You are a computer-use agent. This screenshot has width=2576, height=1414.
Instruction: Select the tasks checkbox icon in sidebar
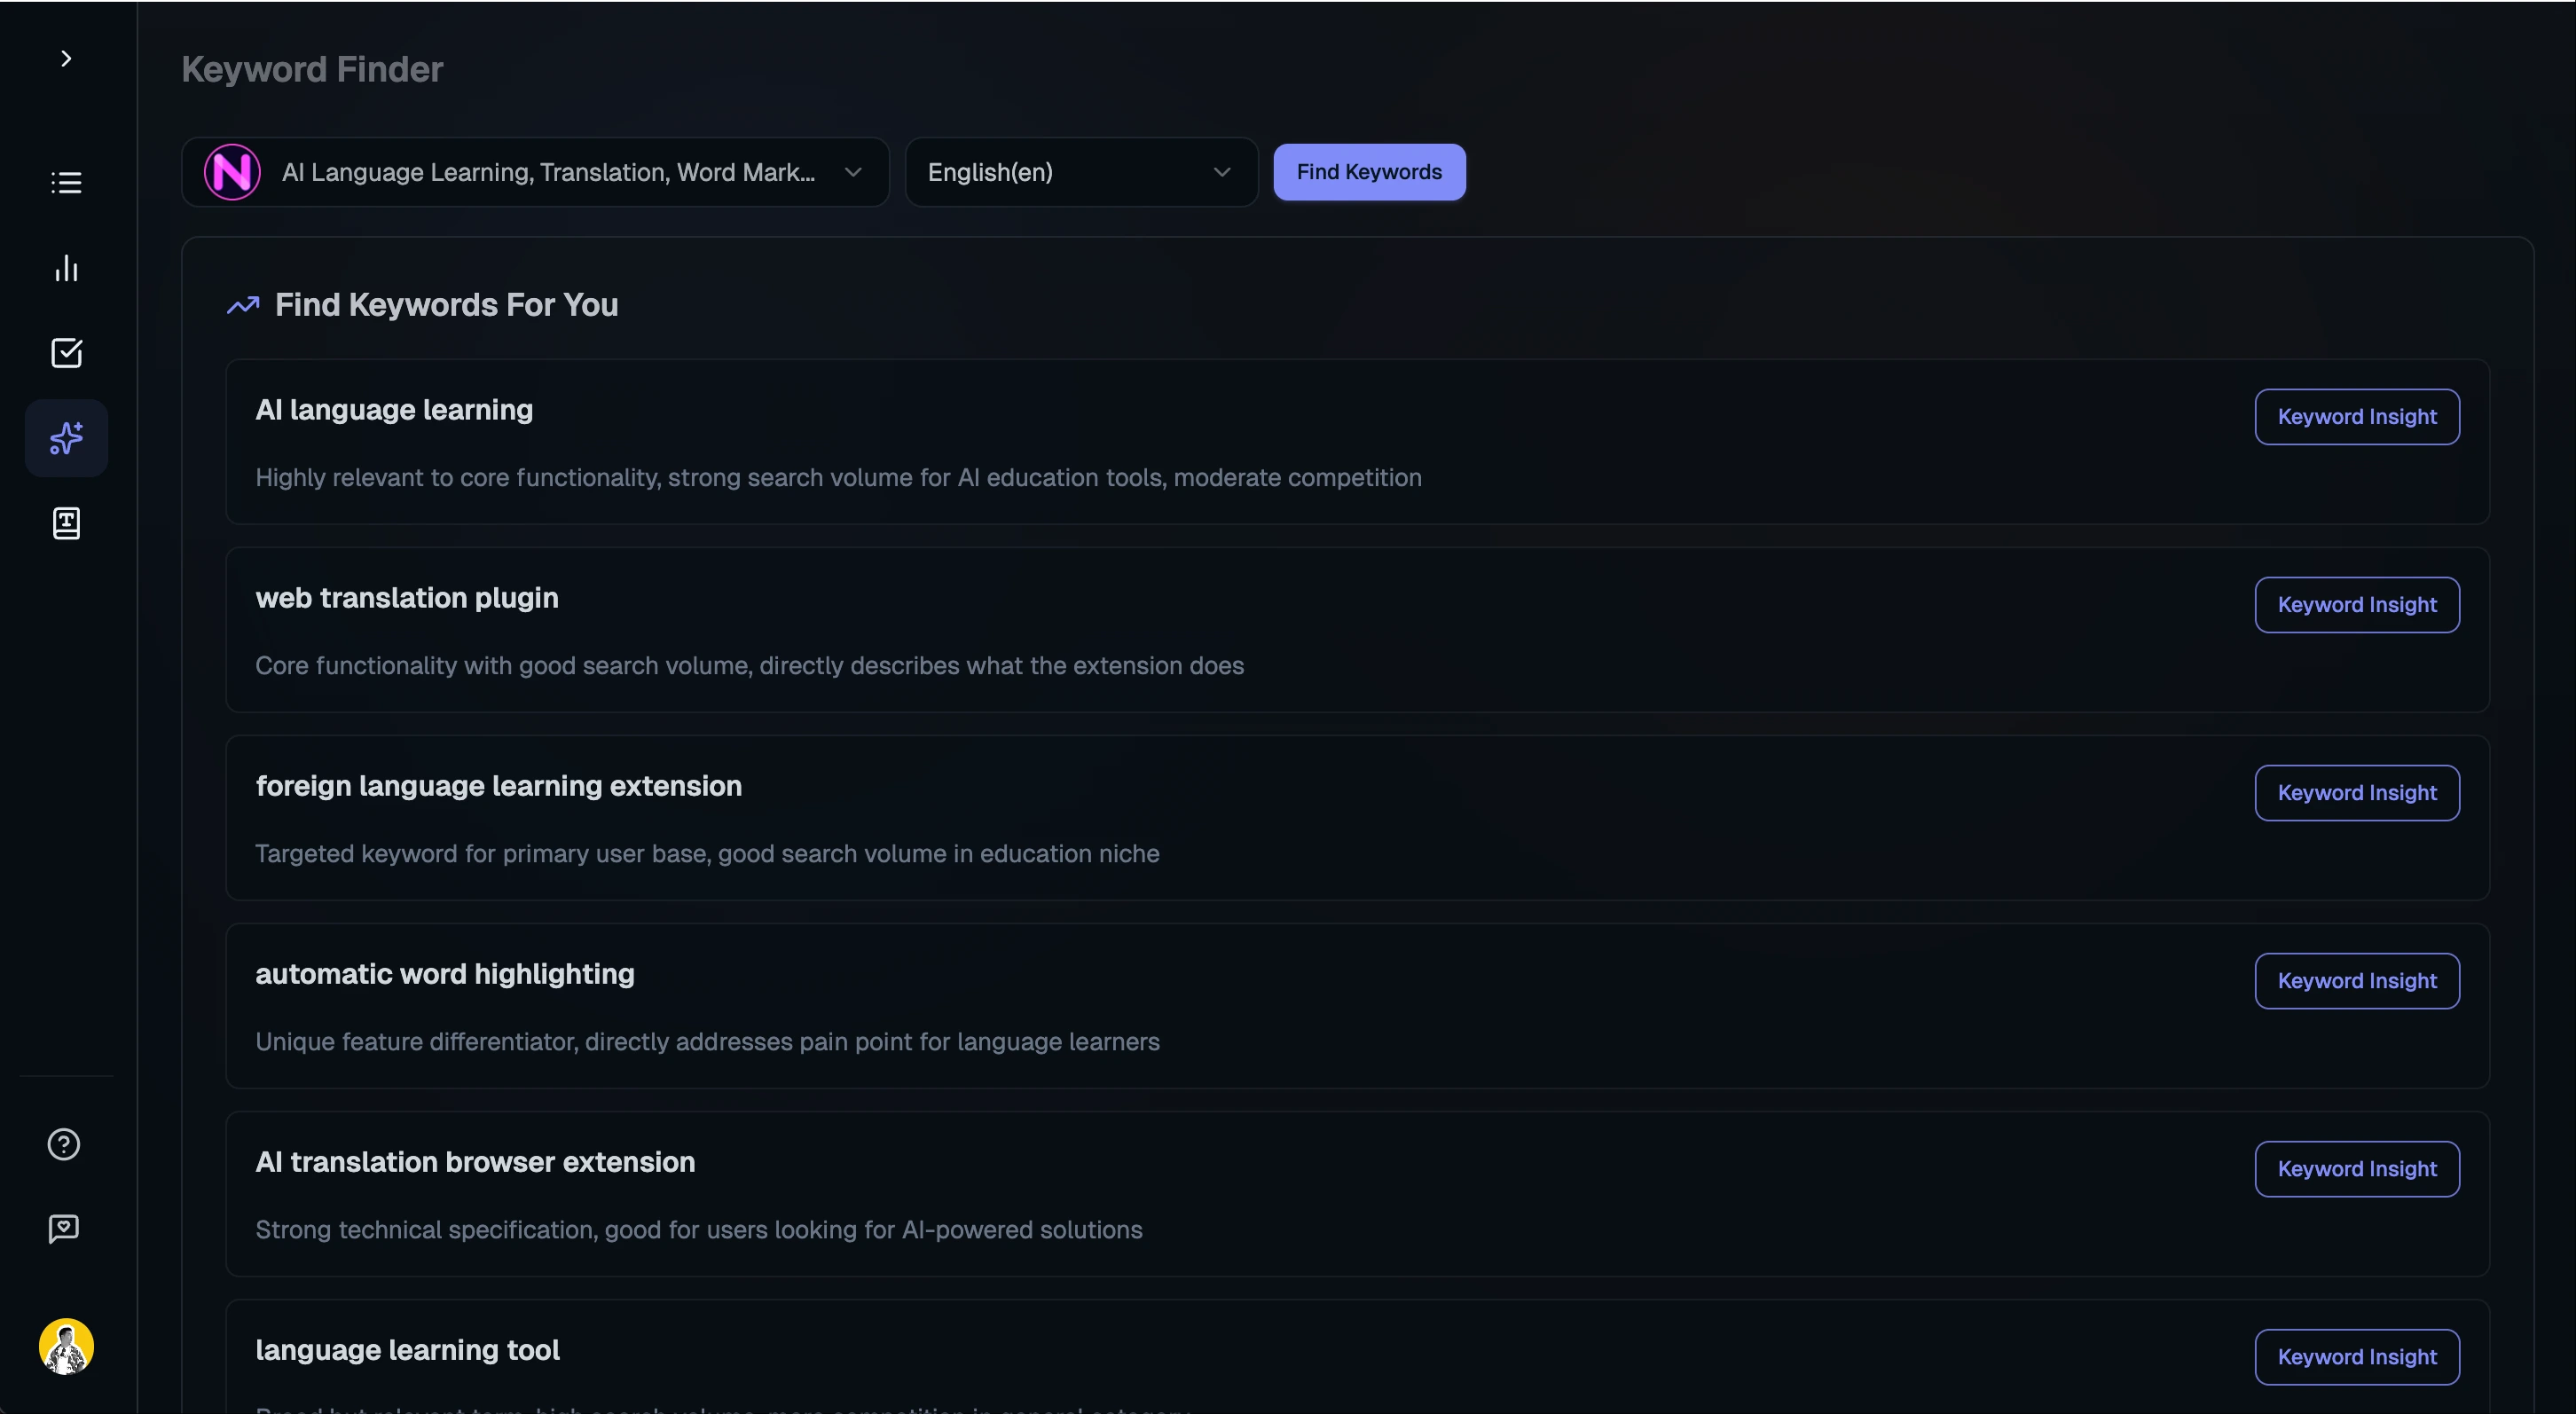coord(66,352)
